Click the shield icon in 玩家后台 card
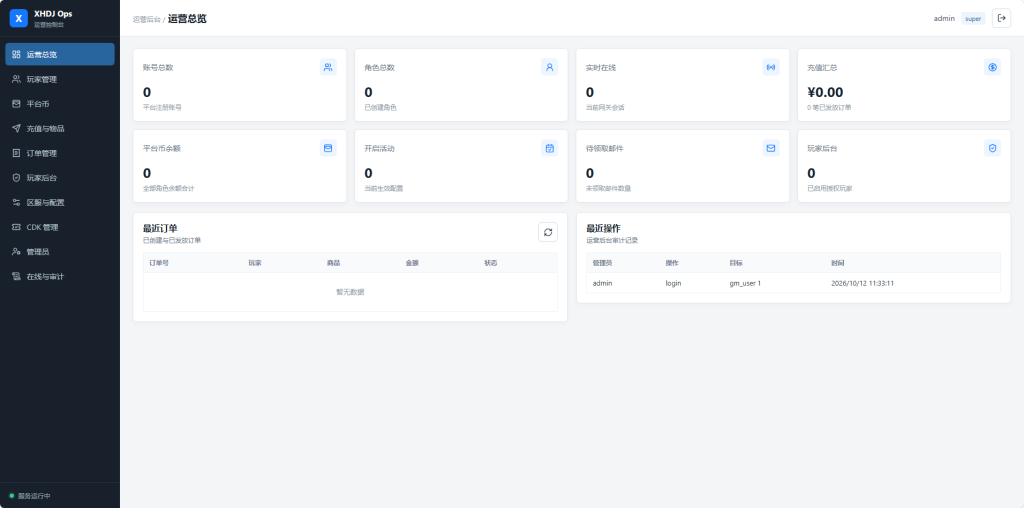This screenshot has height=508, width=1024. 993,148
